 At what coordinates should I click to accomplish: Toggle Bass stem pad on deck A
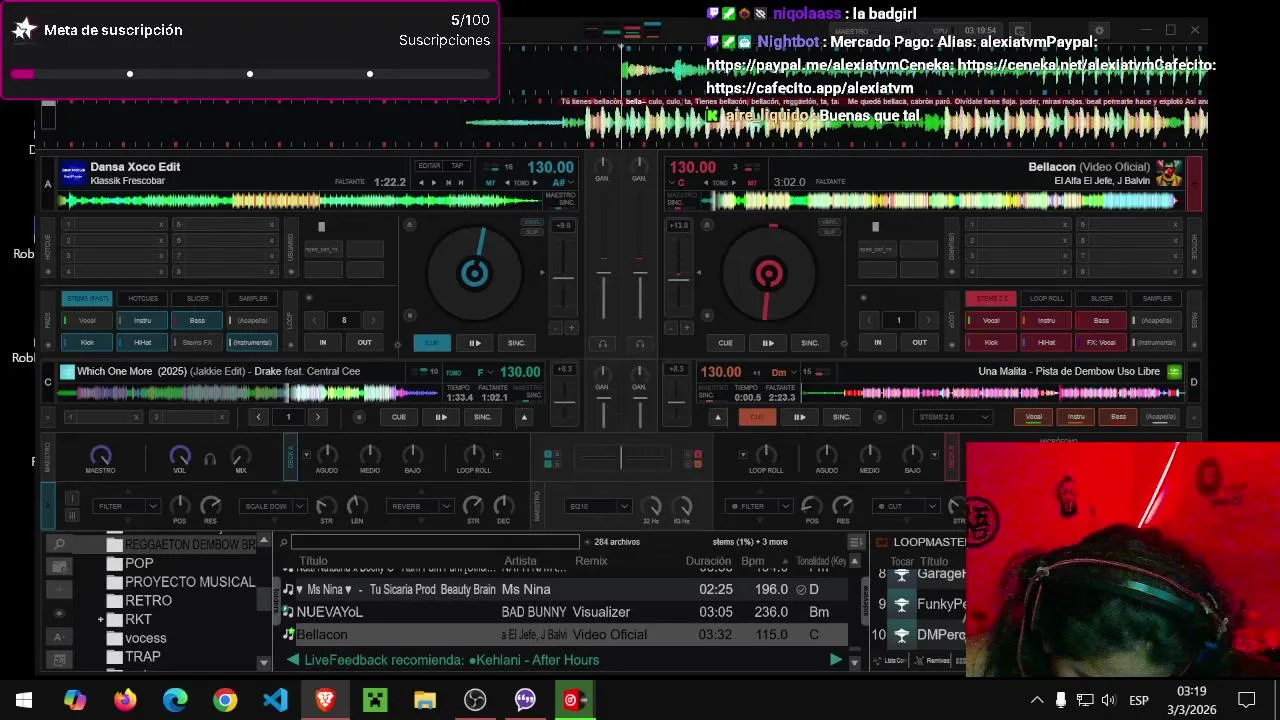[x=198, y=320]
